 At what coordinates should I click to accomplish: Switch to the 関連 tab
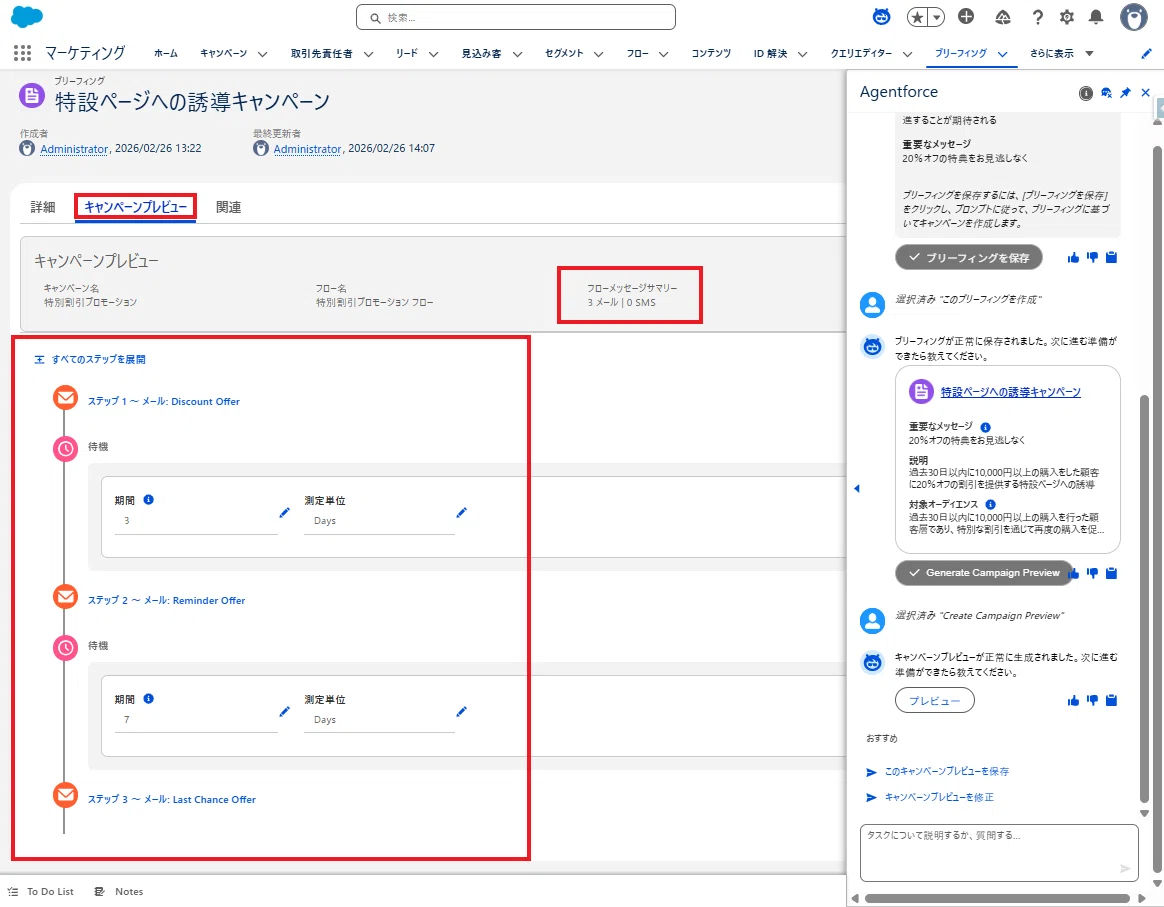229,207
